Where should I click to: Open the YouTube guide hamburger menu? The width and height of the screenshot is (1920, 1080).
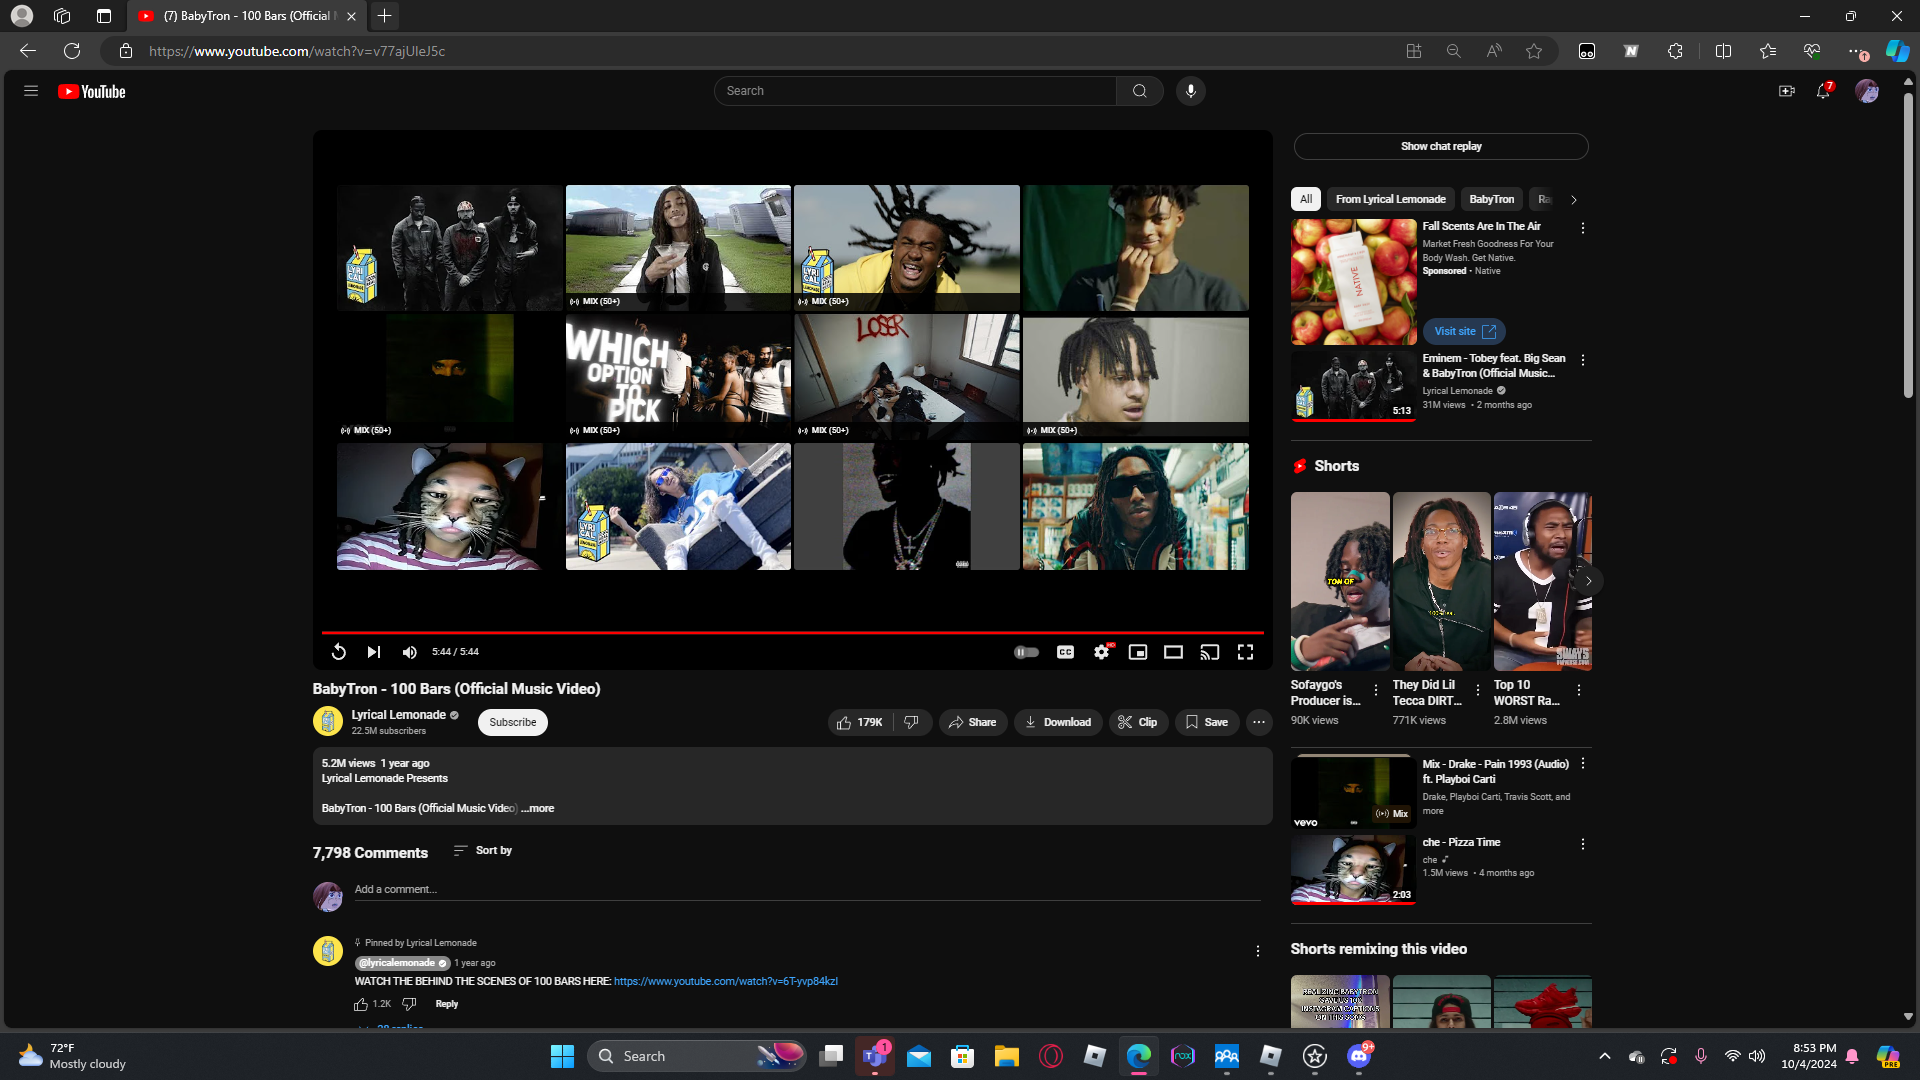31,91
